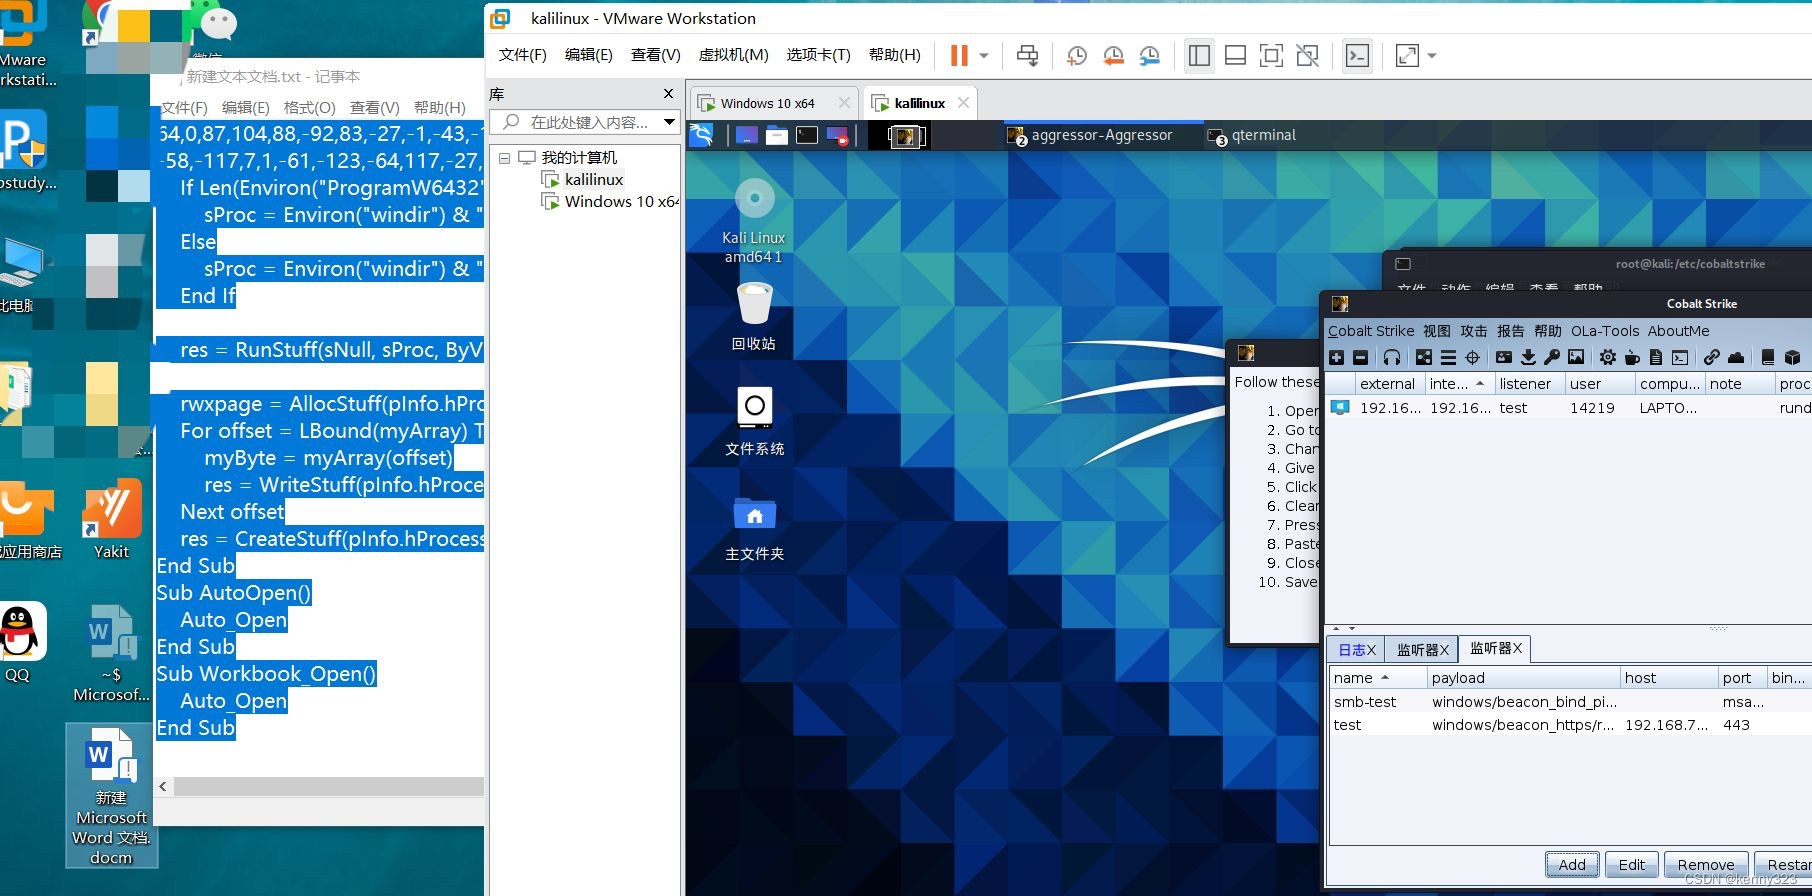The image size is (1812, 896).
Task: Click Java signed applet coffee cup icon
Action: [x=1632, y=357]
